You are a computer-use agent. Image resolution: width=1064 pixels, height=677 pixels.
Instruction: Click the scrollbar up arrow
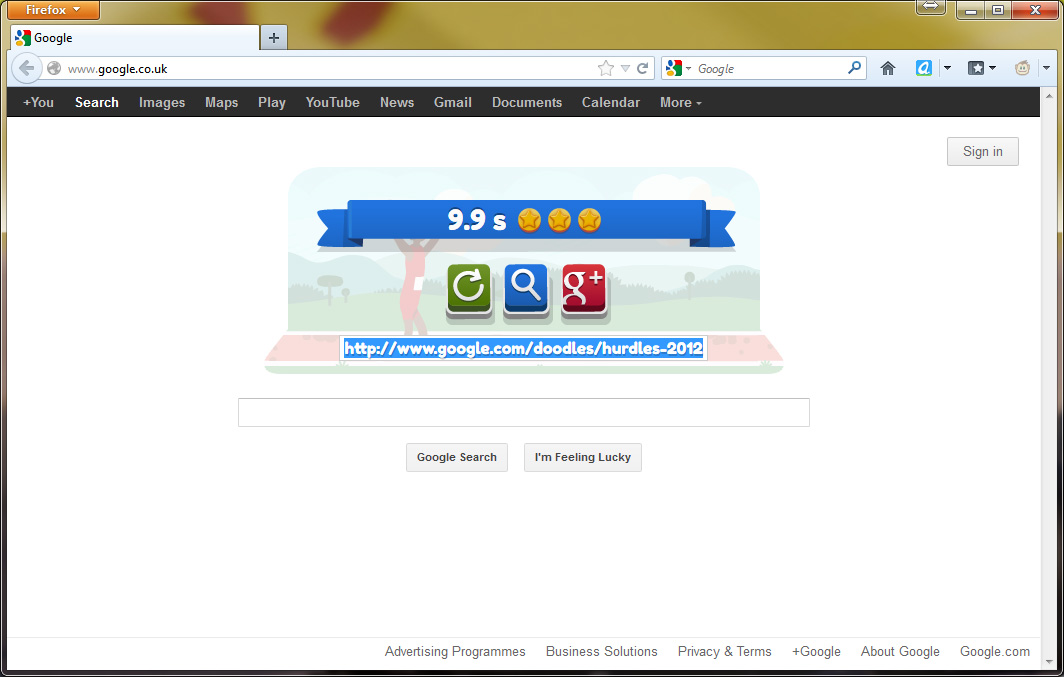pyautogui.click(x=1049, y=96)
